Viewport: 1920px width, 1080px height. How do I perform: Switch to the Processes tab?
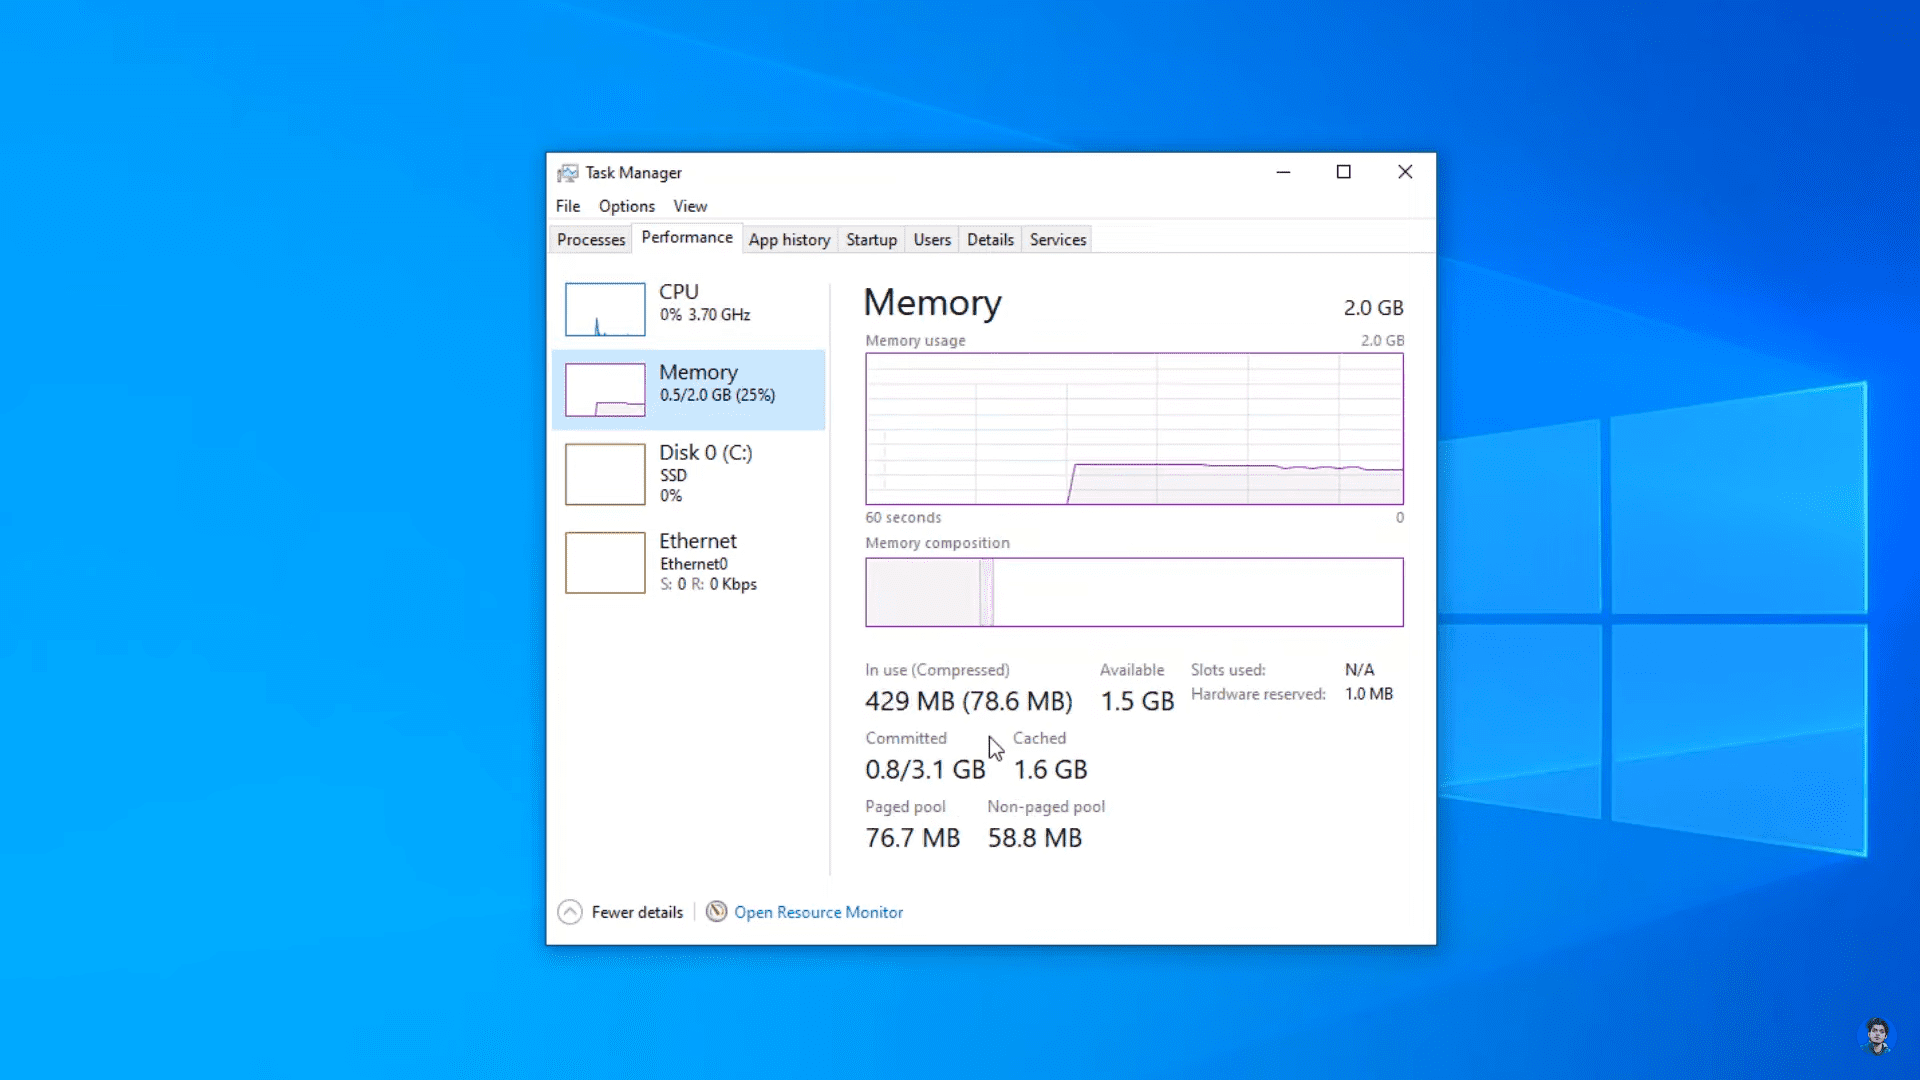click(x=589, y=239)
